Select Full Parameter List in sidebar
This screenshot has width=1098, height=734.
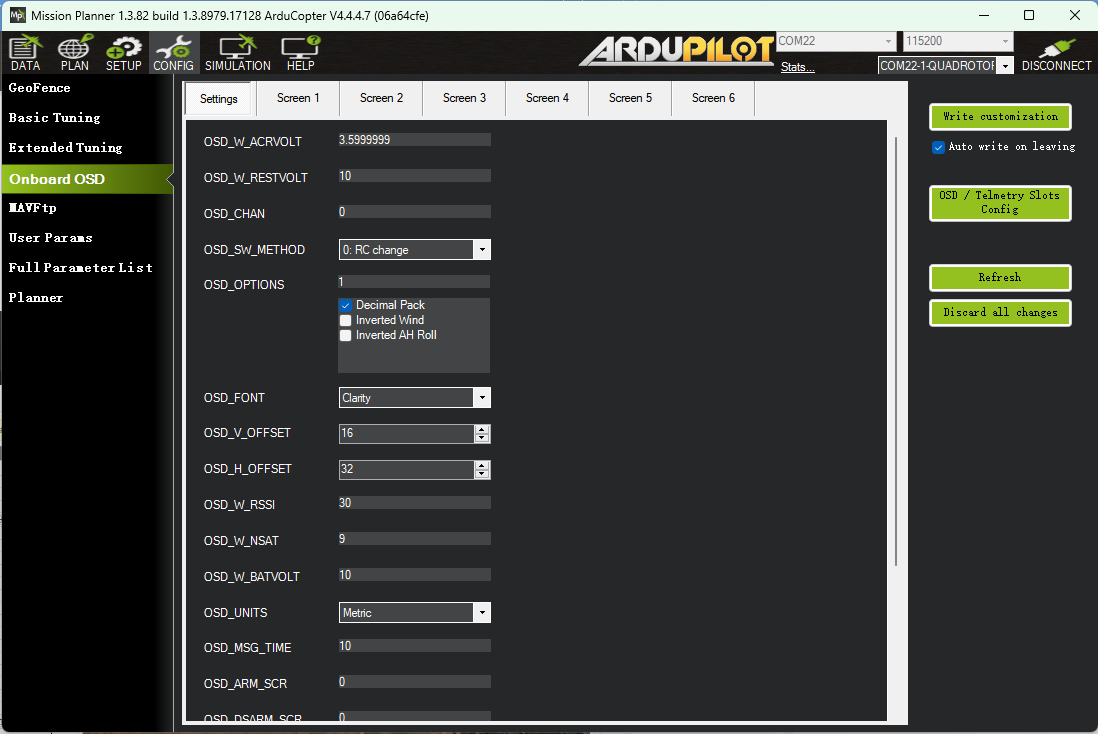click(x=80, y=268)
